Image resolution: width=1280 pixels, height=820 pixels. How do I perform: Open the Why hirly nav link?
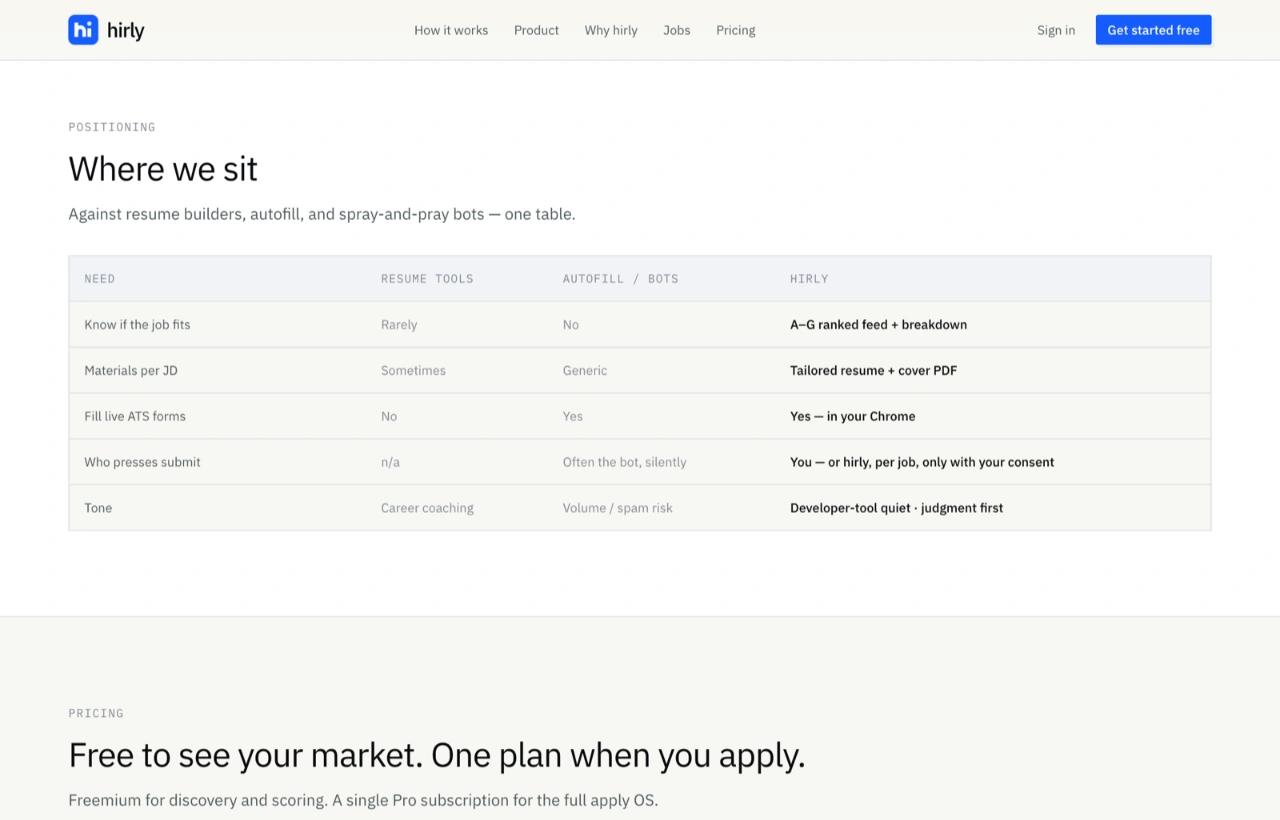coord(611,30)
